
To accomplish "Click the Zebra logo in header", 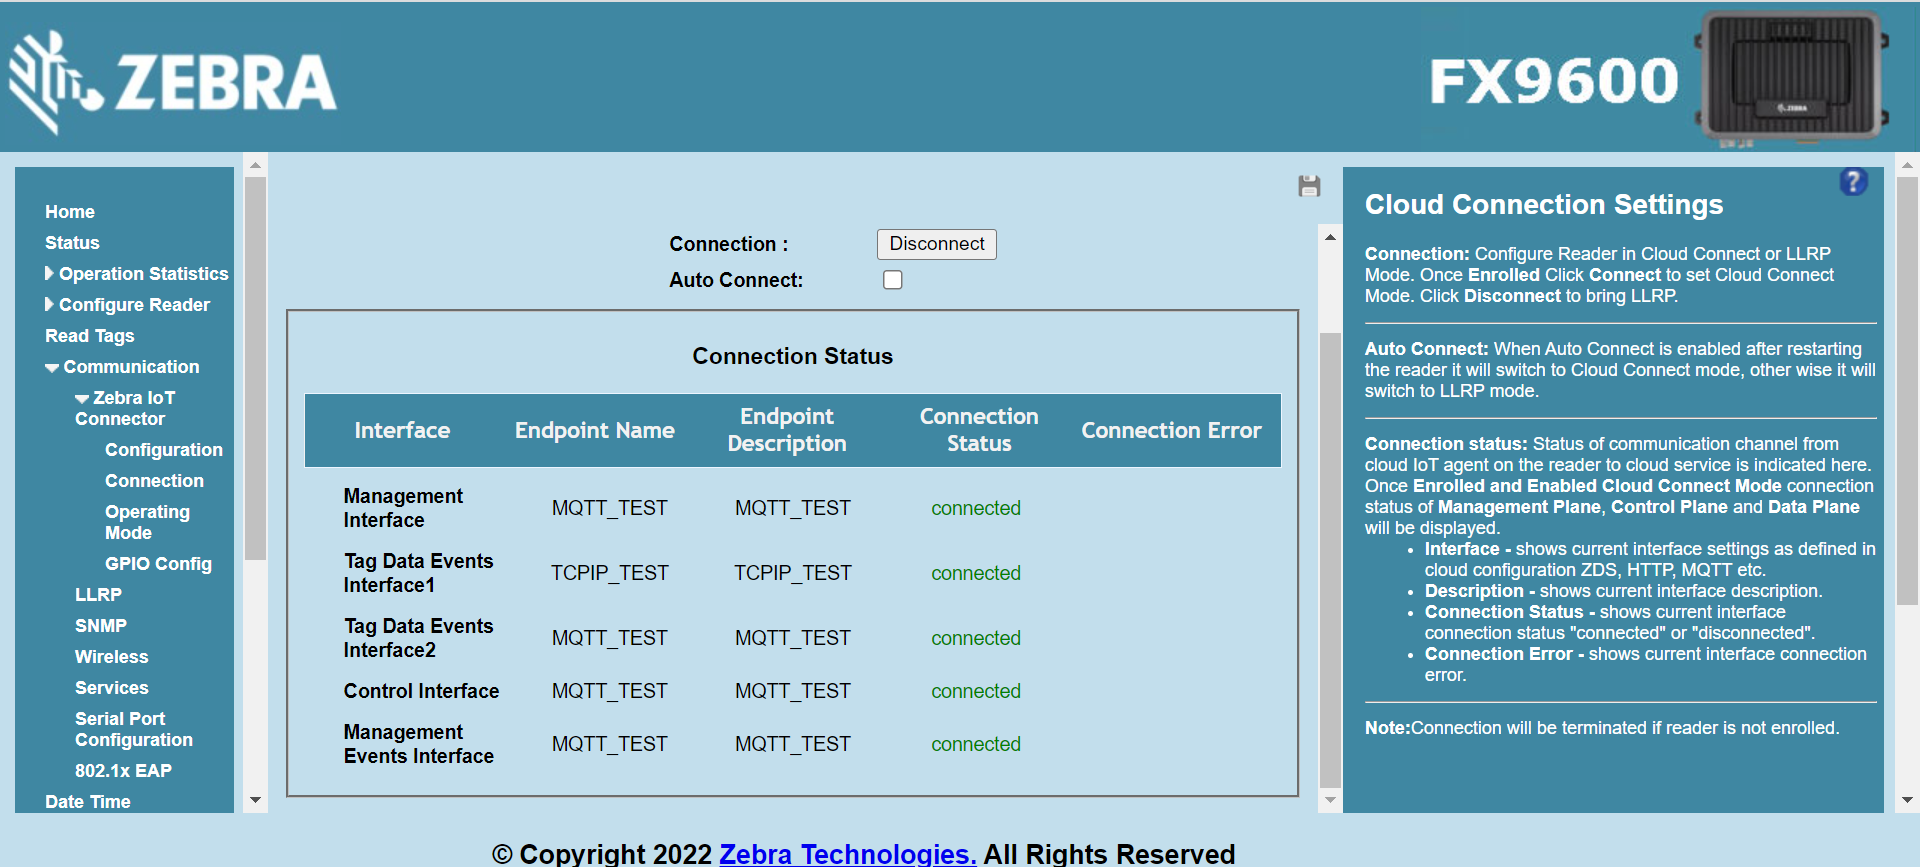I will (173, 82).
